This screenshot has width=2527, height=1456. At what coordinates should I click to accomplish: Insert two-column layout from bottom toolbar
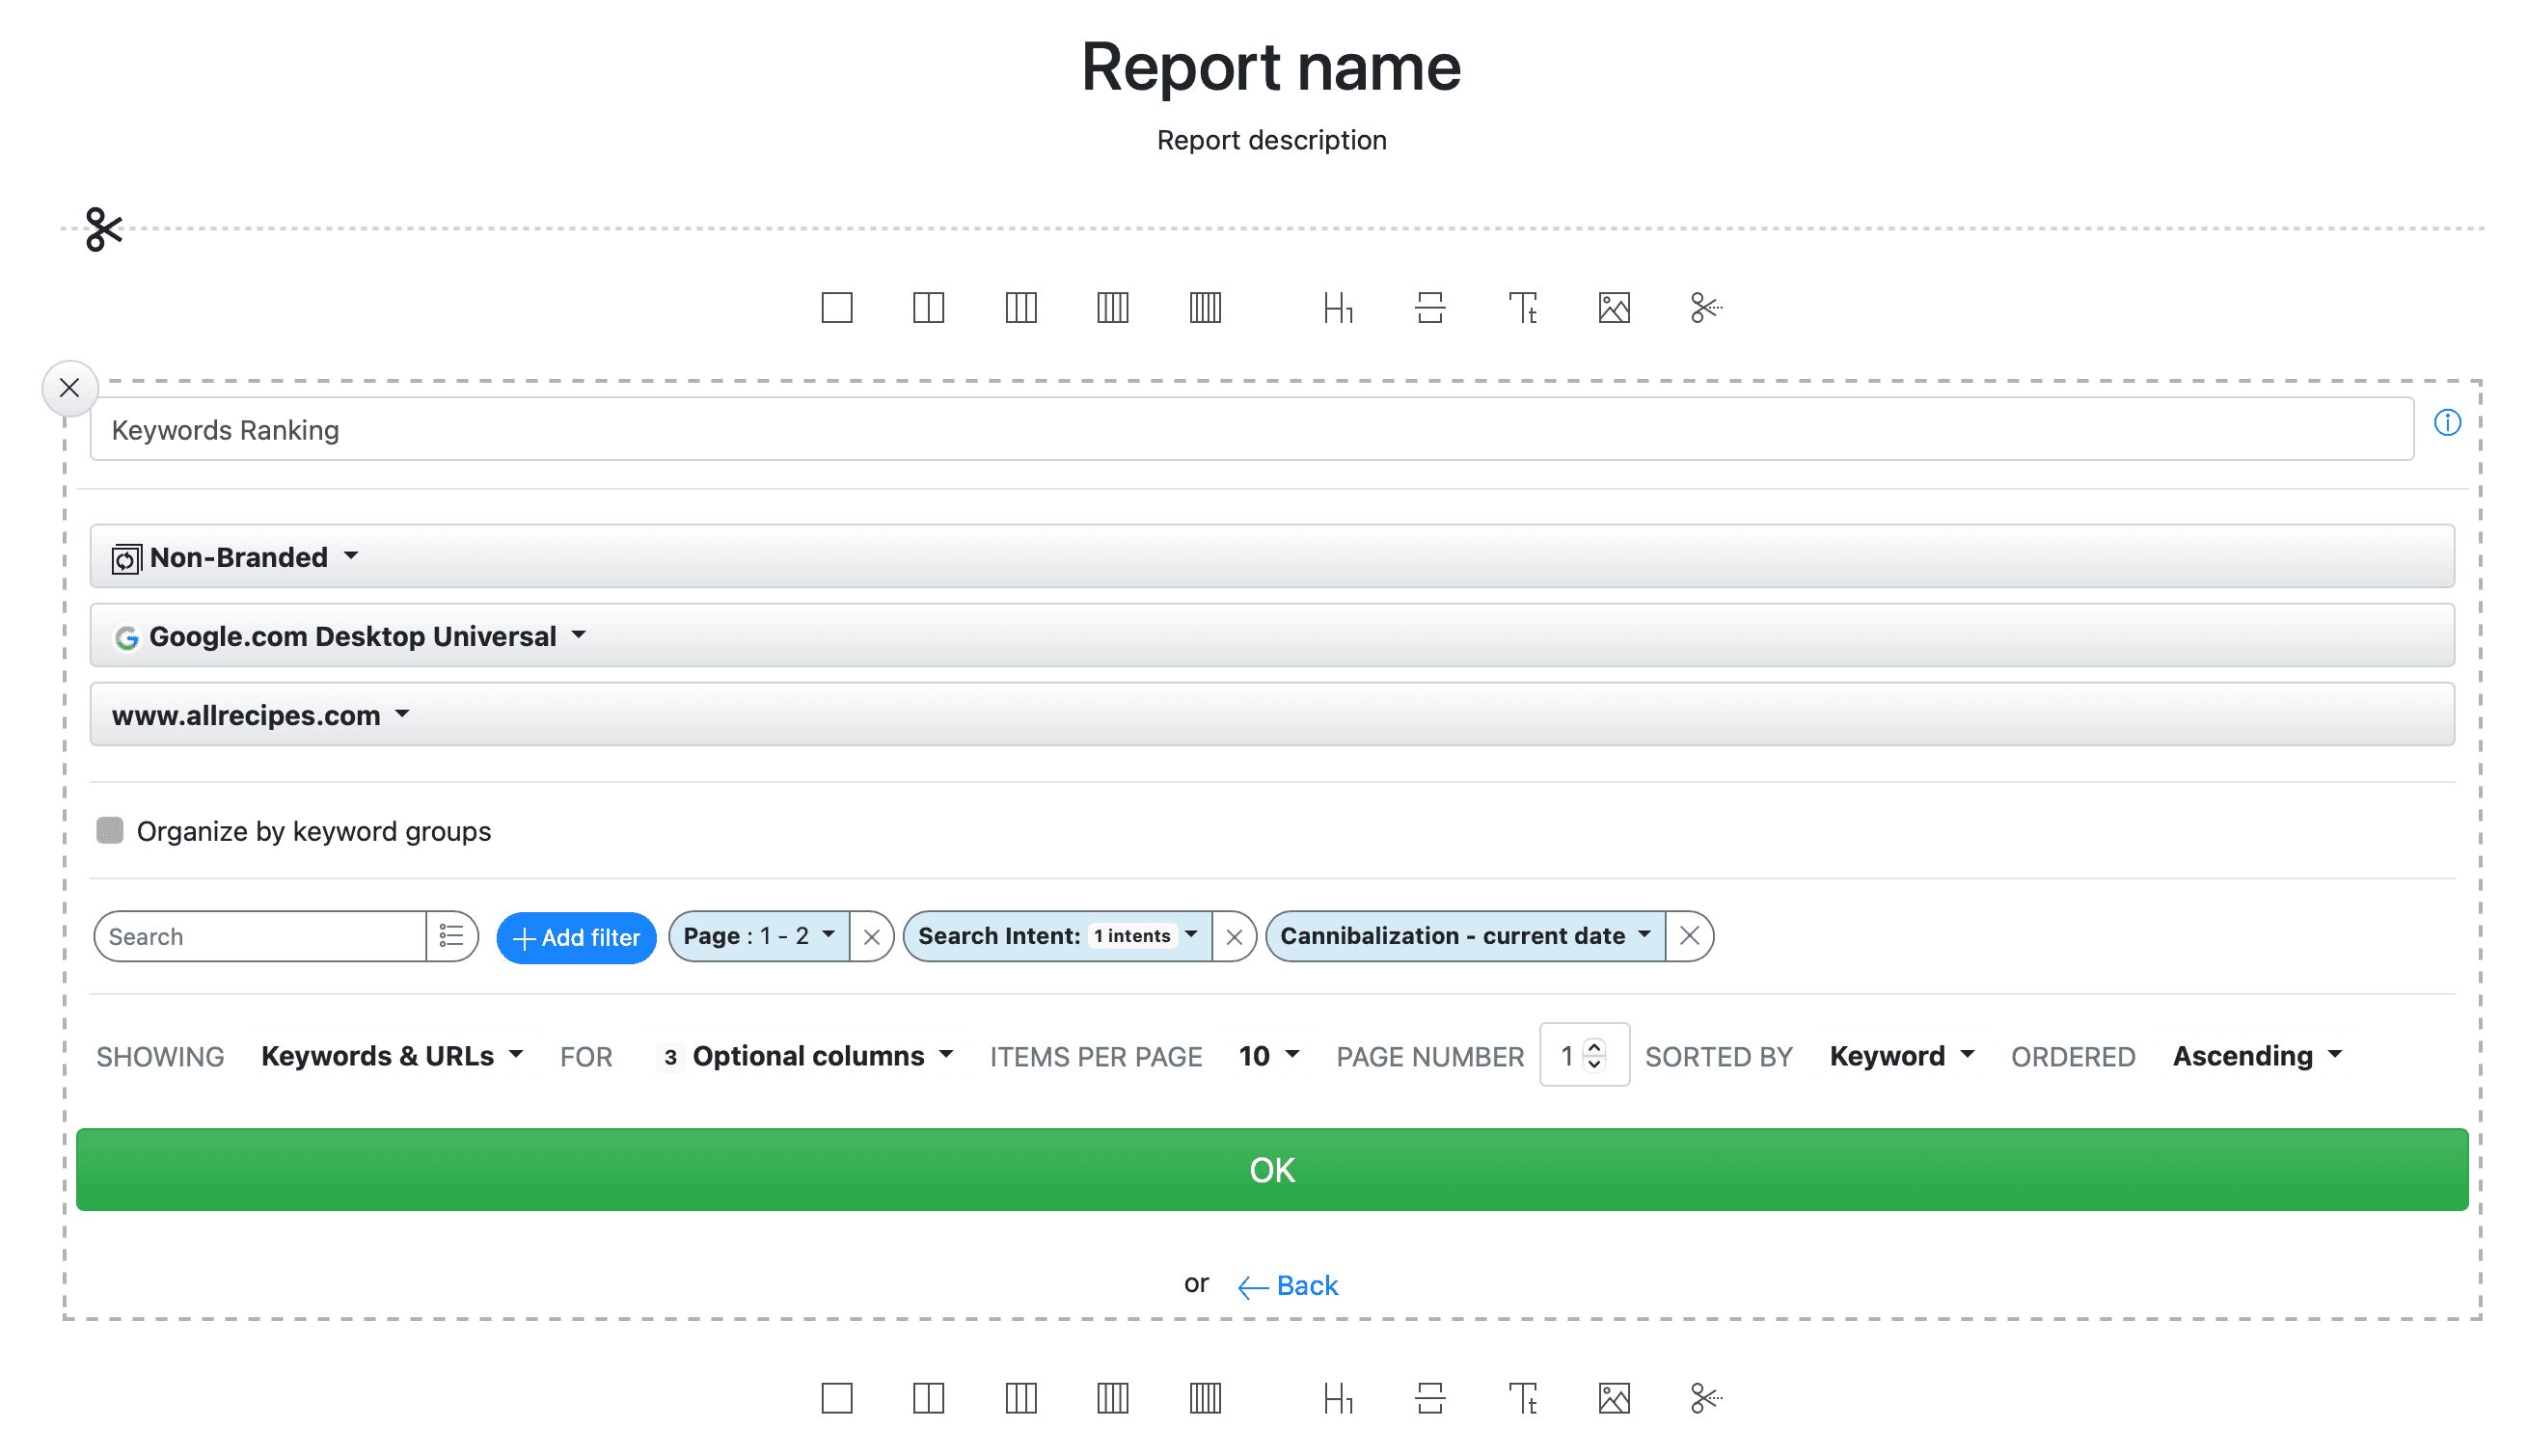928,1397
